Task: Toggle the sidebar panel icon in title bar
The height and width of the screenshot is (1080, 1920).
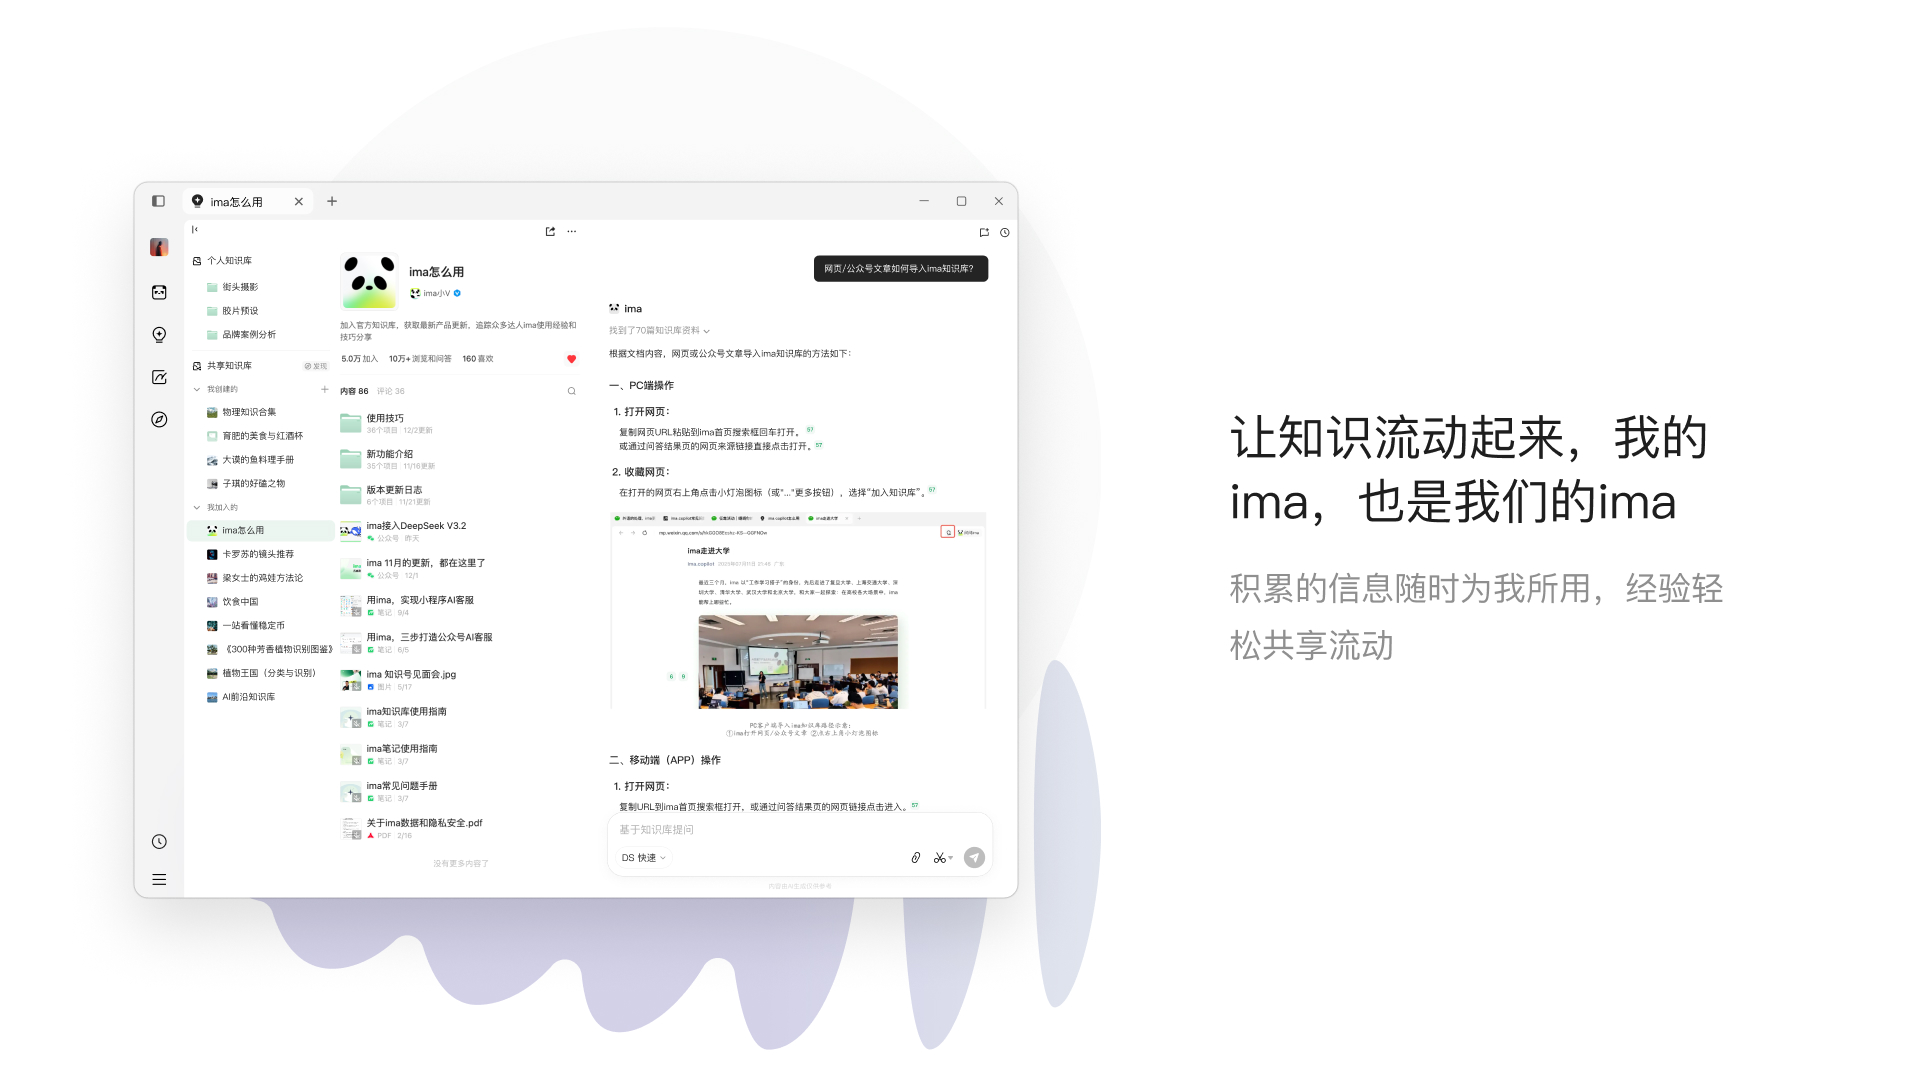Action: click(x=158, y=201)
